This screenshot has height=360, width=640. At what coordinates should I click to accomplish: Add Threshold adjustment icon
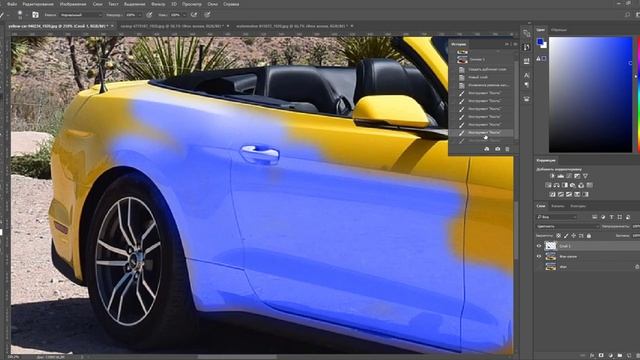tap(569, 194)
